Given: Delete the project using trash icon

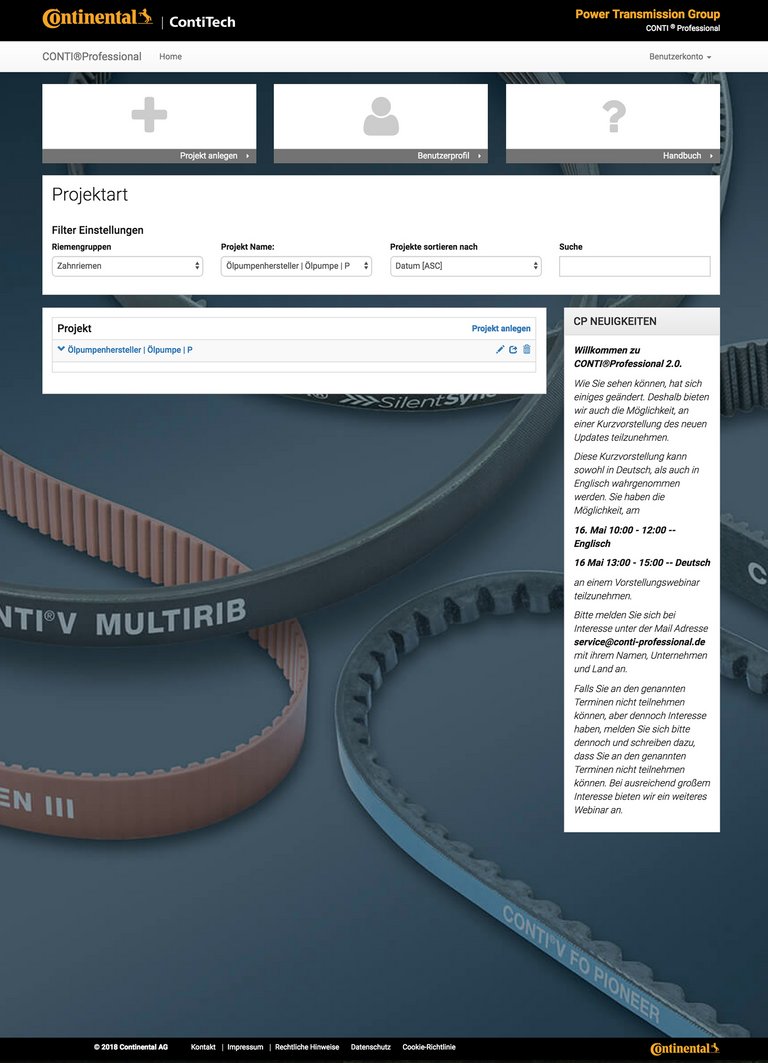Looking at the screenshot, I should point(527,350).
